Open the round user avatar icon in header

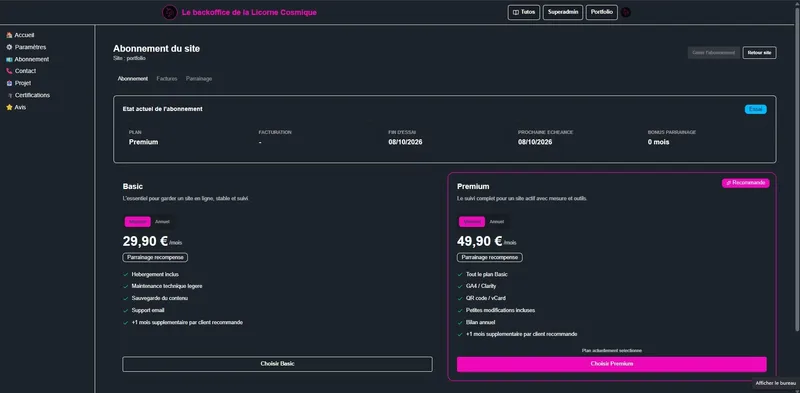(626, 12)
